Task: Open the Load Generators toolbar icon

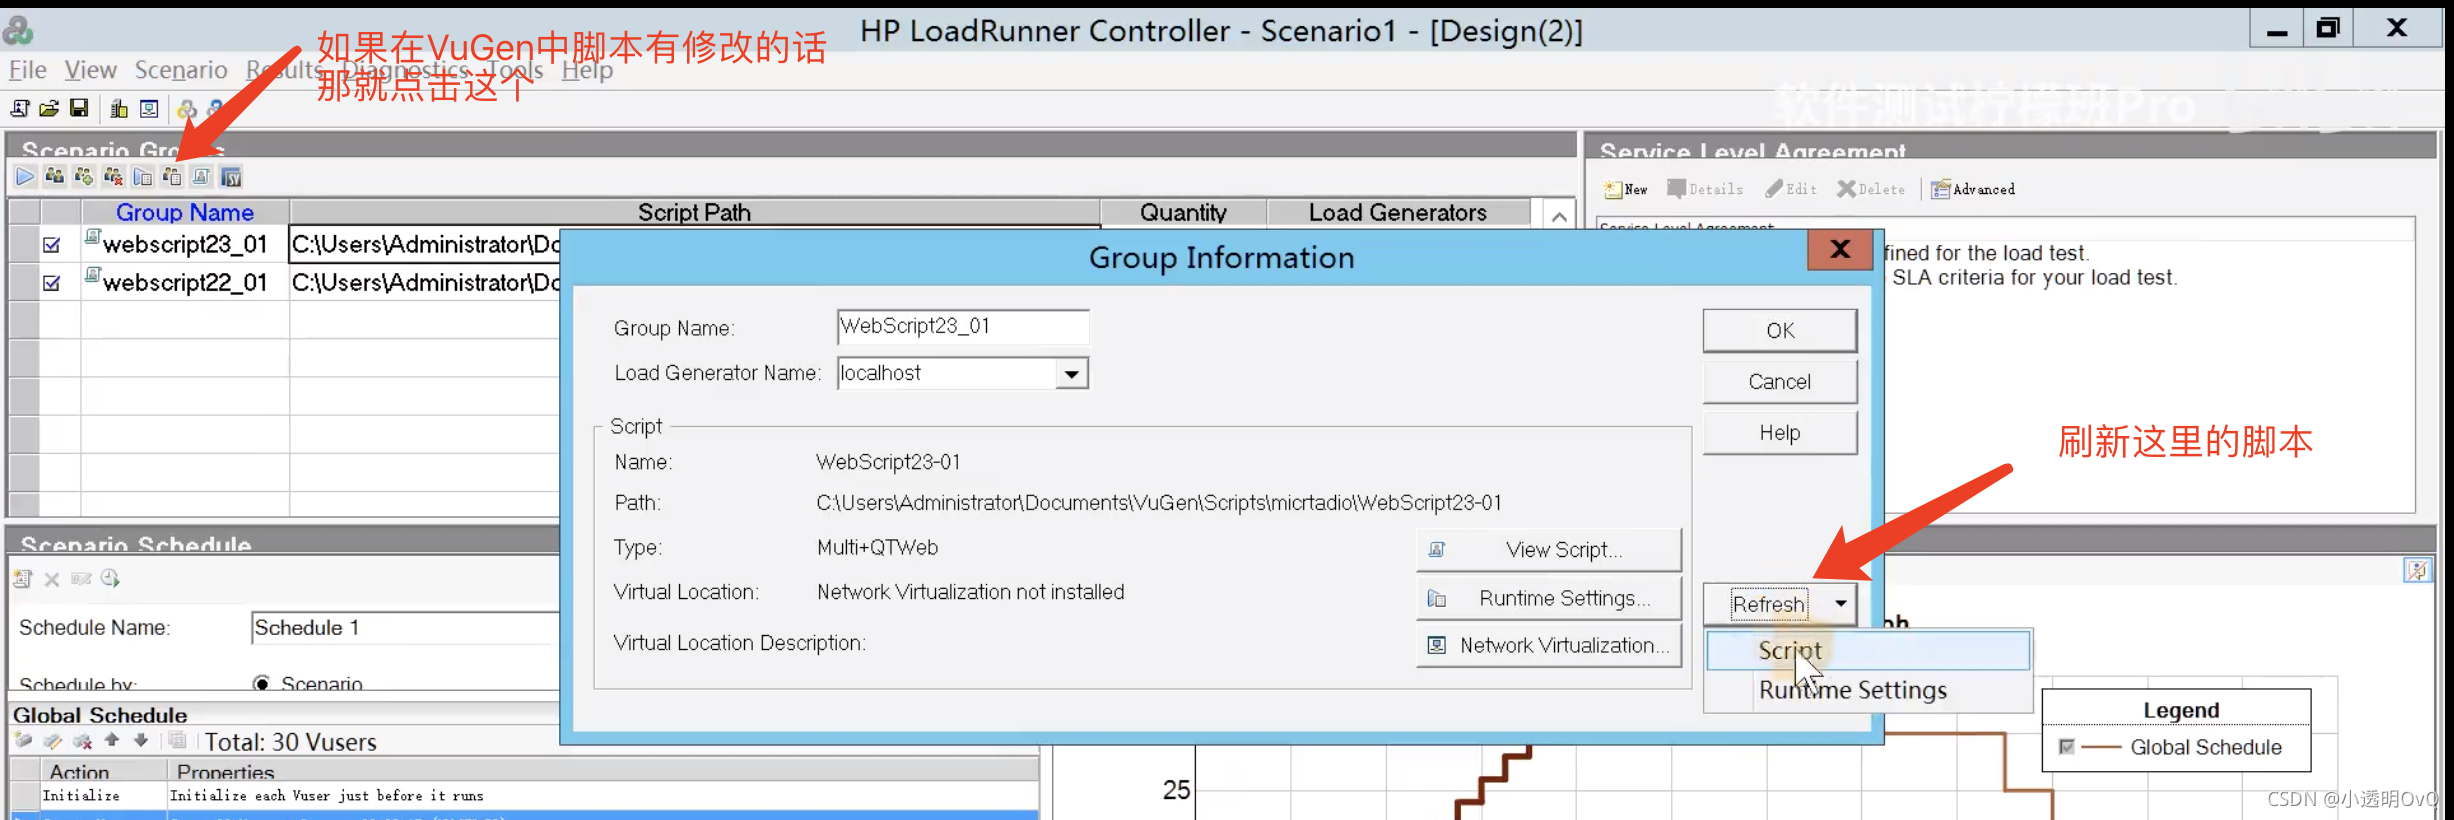Action: pos(119,108)
